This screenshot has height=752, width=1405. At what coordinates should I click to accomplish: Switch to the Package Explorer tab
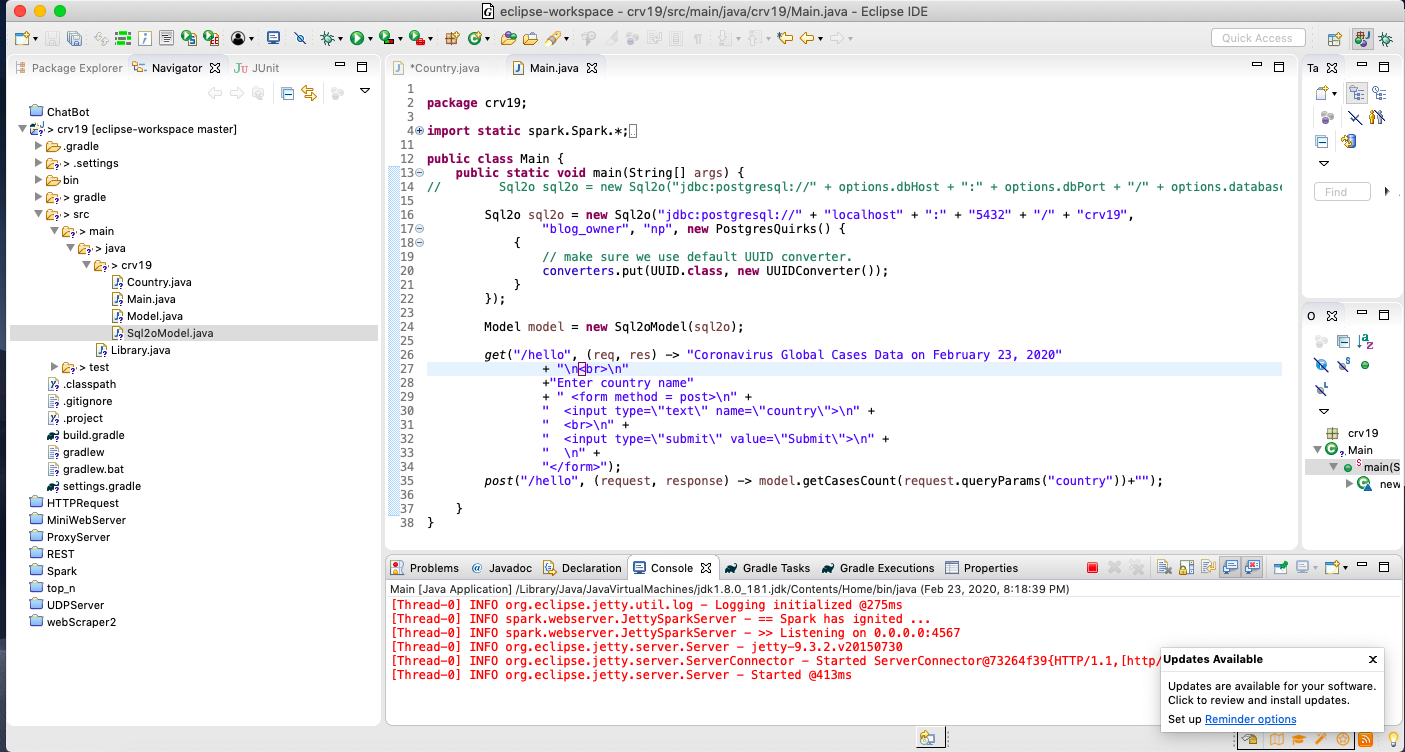click(69, 68)
